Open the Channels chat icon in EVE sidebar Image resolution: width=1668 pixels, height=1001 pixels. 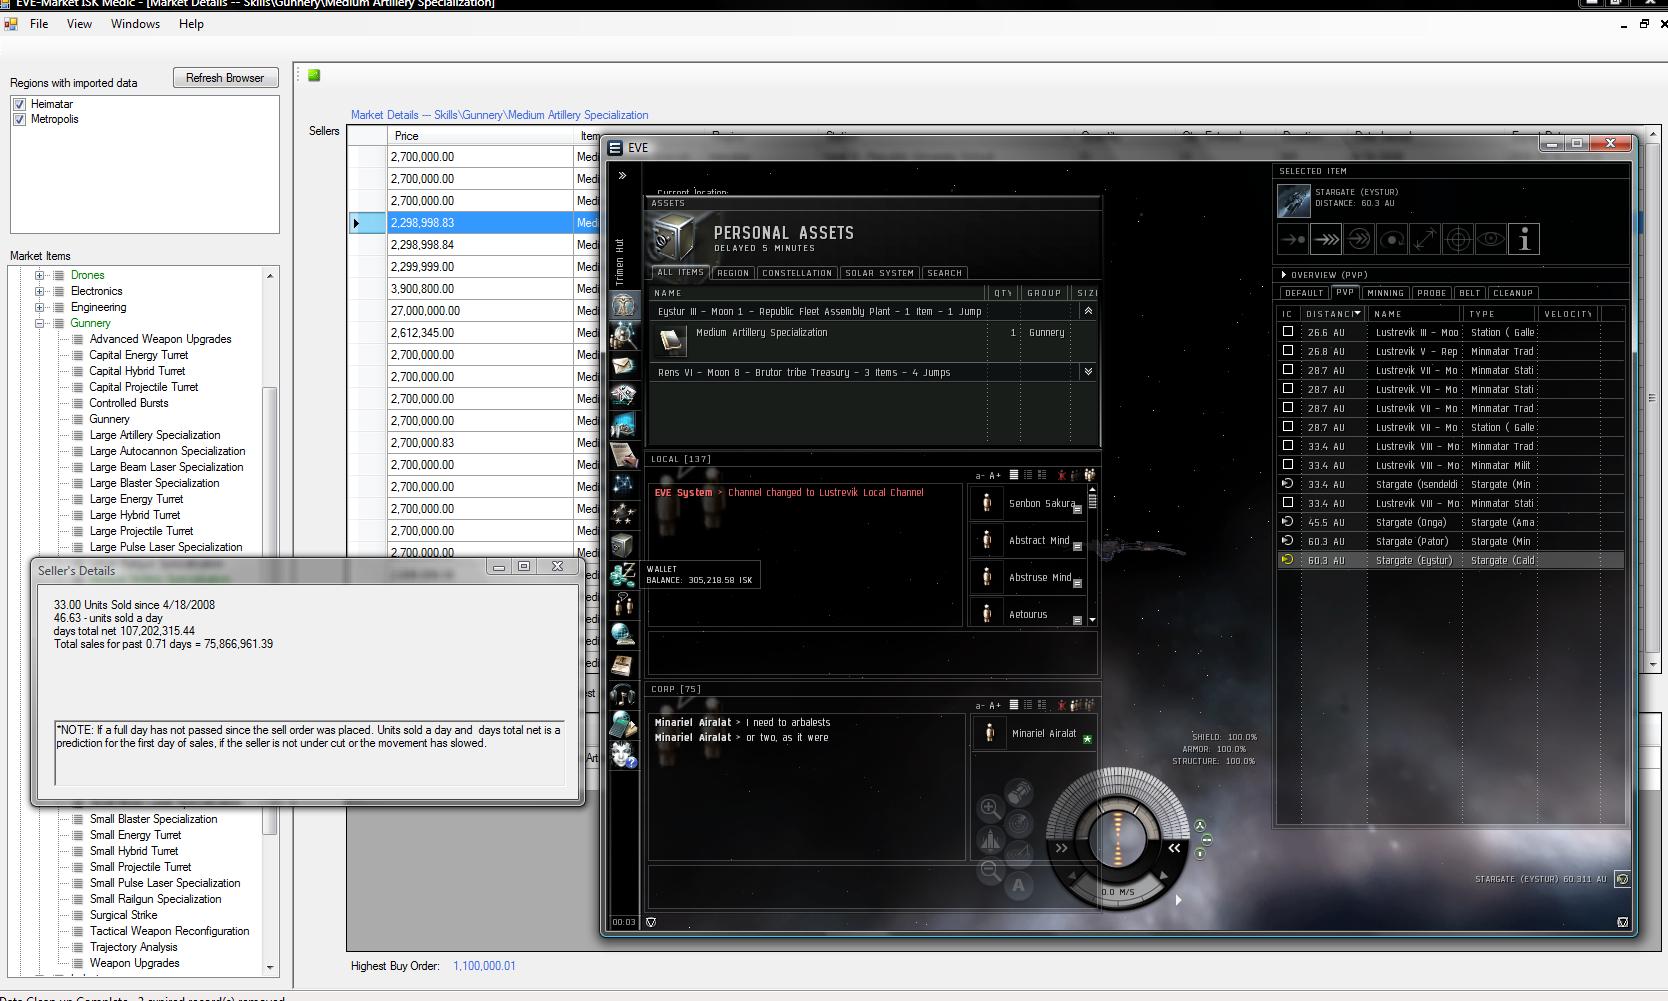tap(624, 605)
